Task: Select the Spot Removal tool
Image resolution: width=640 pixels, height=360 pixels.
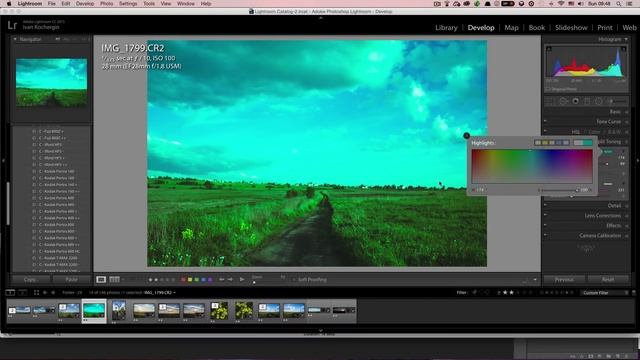Action: click(563, 101)
